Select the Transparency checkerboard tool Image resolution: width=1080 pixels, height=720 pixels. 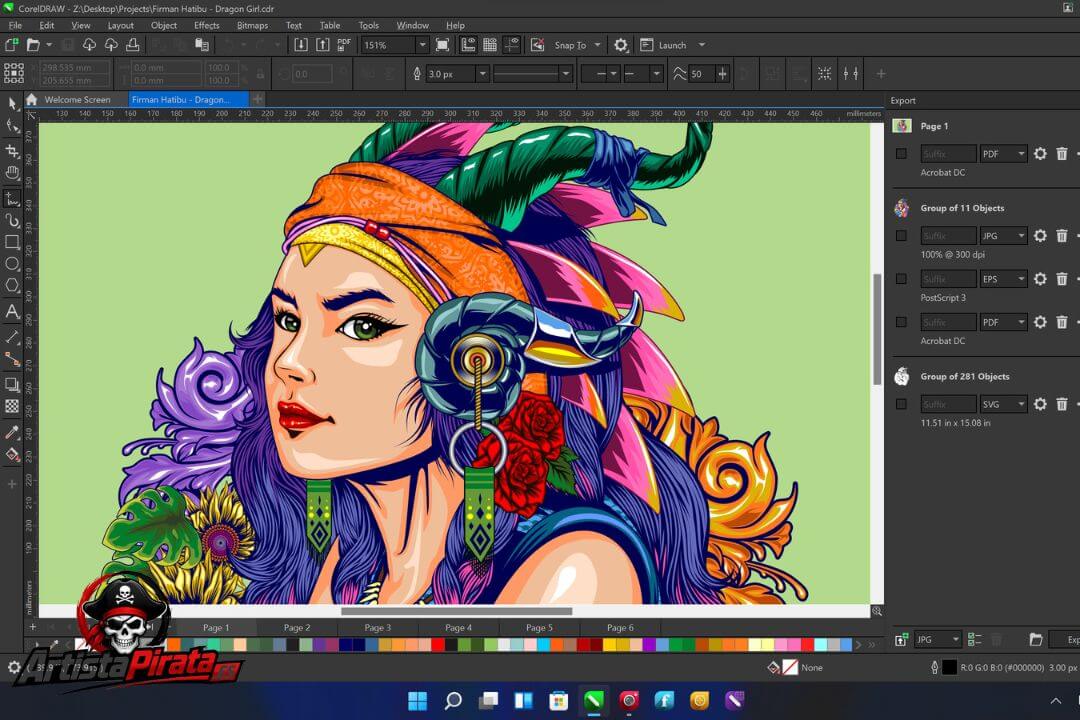point(12,407)
